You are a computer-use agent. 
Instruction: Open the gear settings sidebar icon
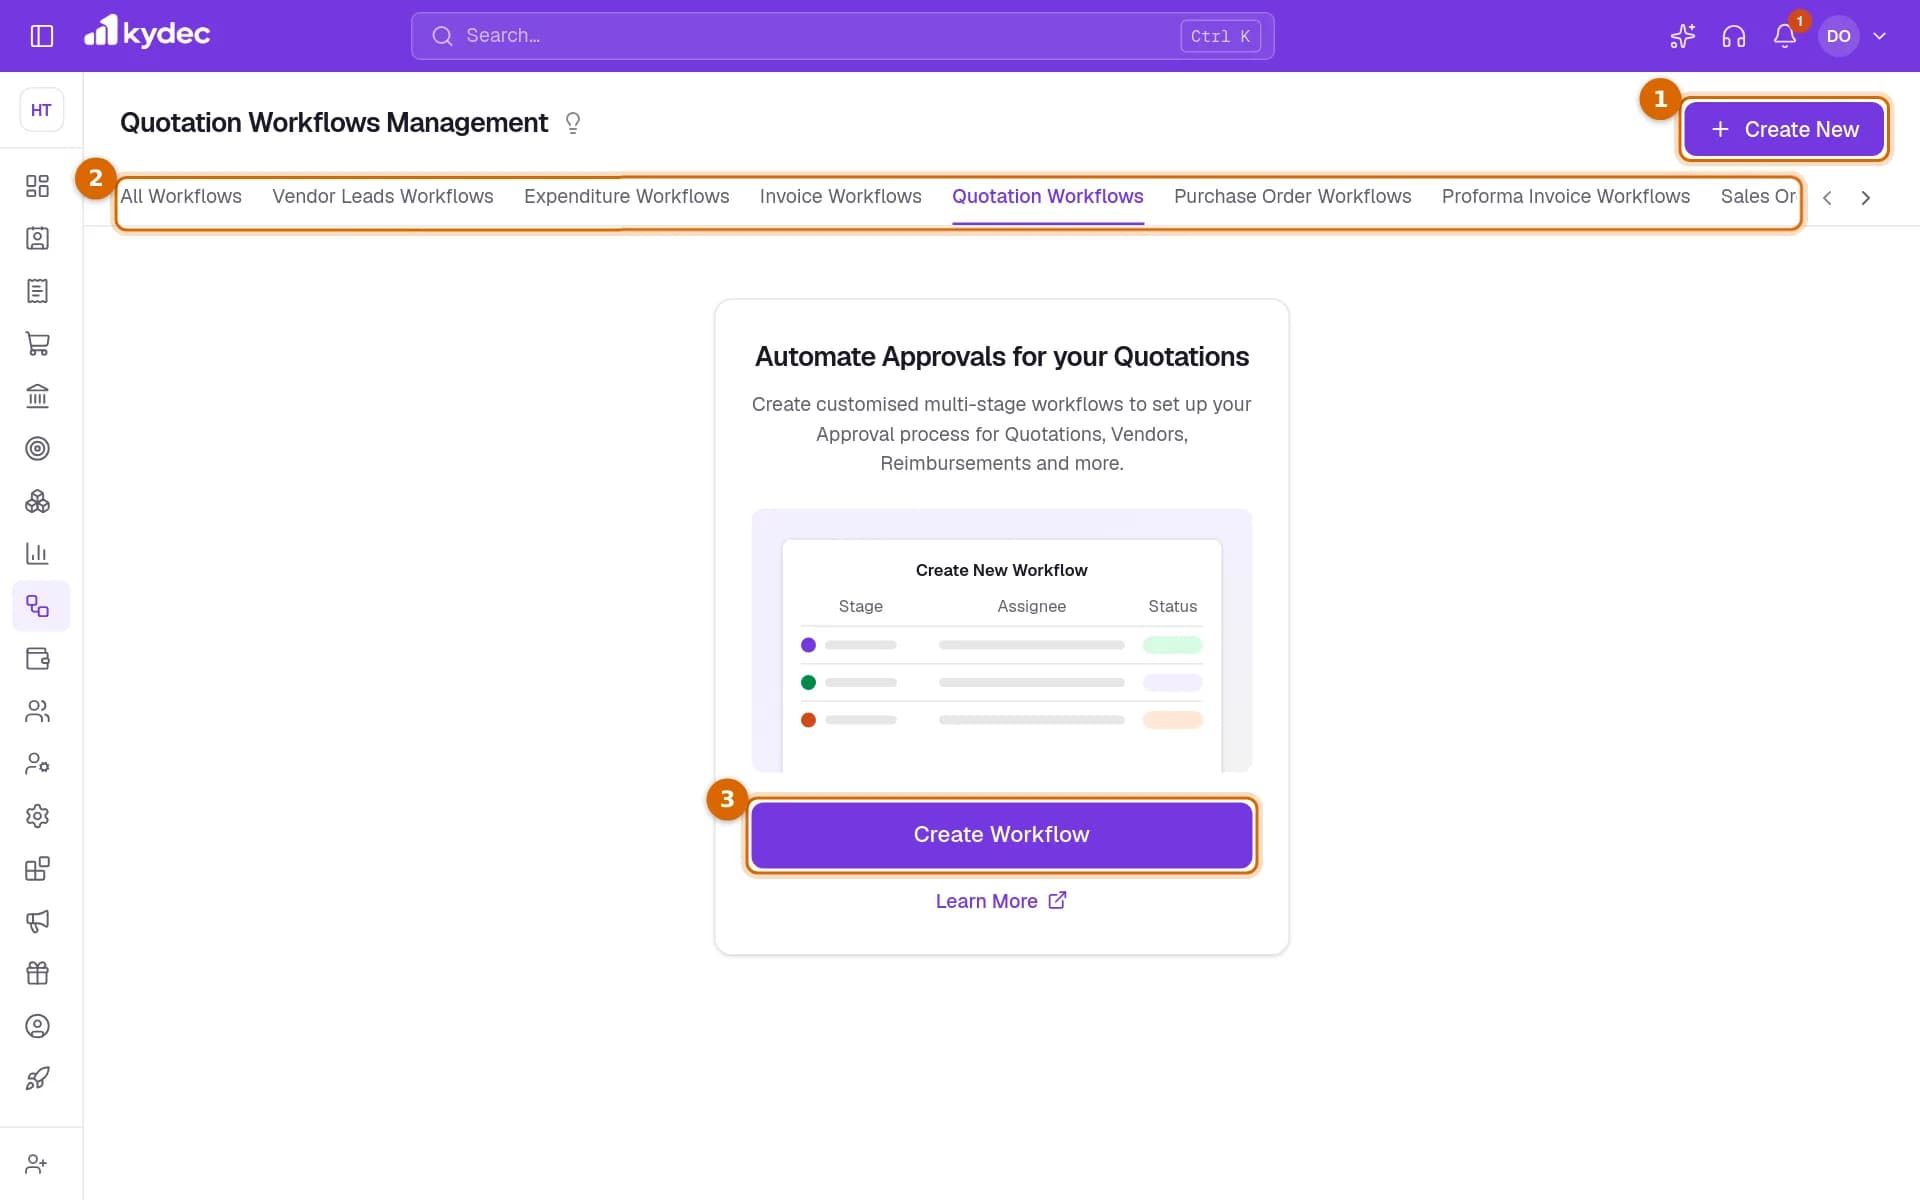(37, 816)
